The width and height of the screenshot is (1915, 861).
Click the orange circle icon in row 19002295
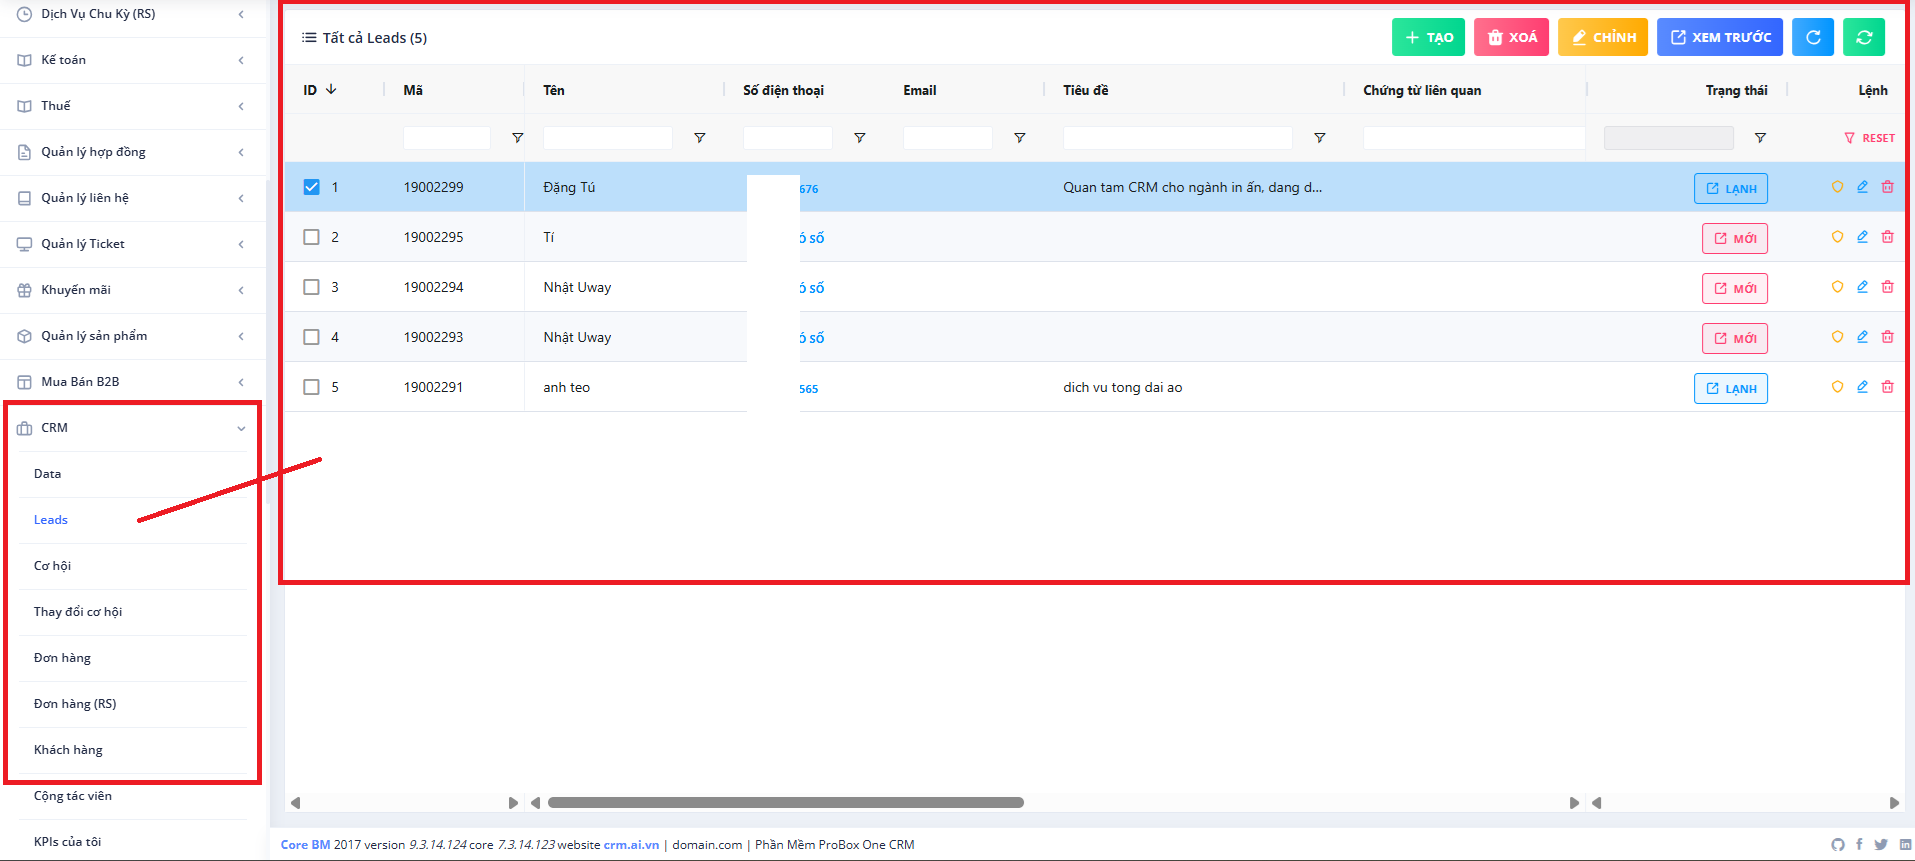(x=1837, y=237)
